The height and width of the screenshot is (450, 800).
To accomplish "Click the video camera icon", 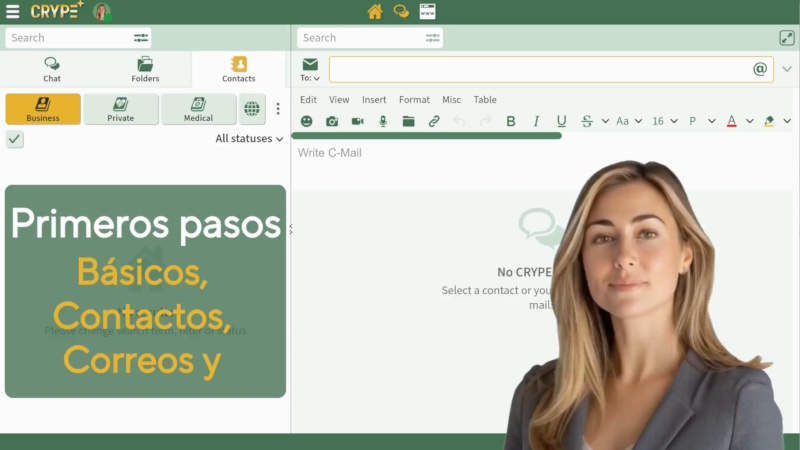I will 357,121.
